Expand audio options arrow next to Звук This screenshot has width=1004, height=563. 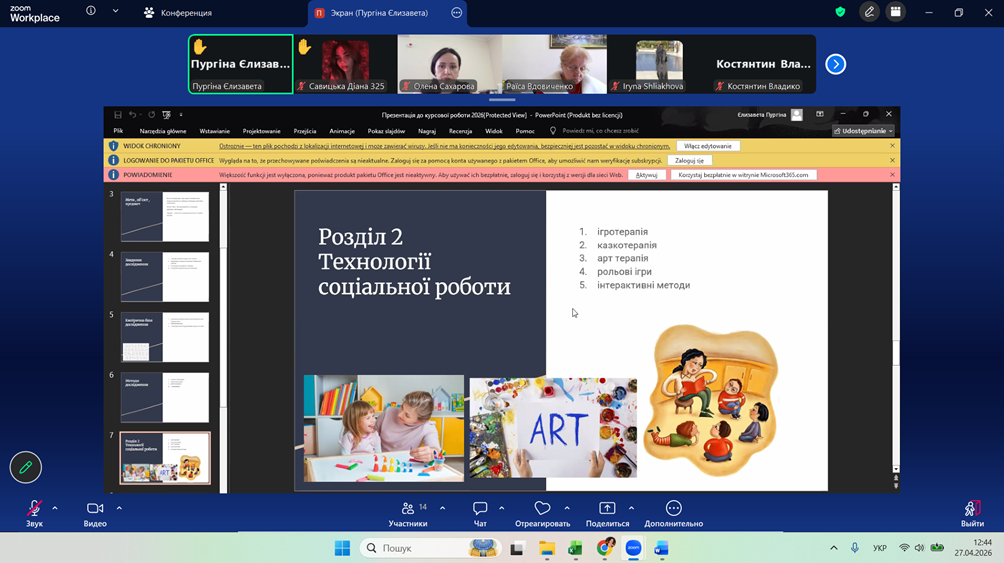(55, 508)
